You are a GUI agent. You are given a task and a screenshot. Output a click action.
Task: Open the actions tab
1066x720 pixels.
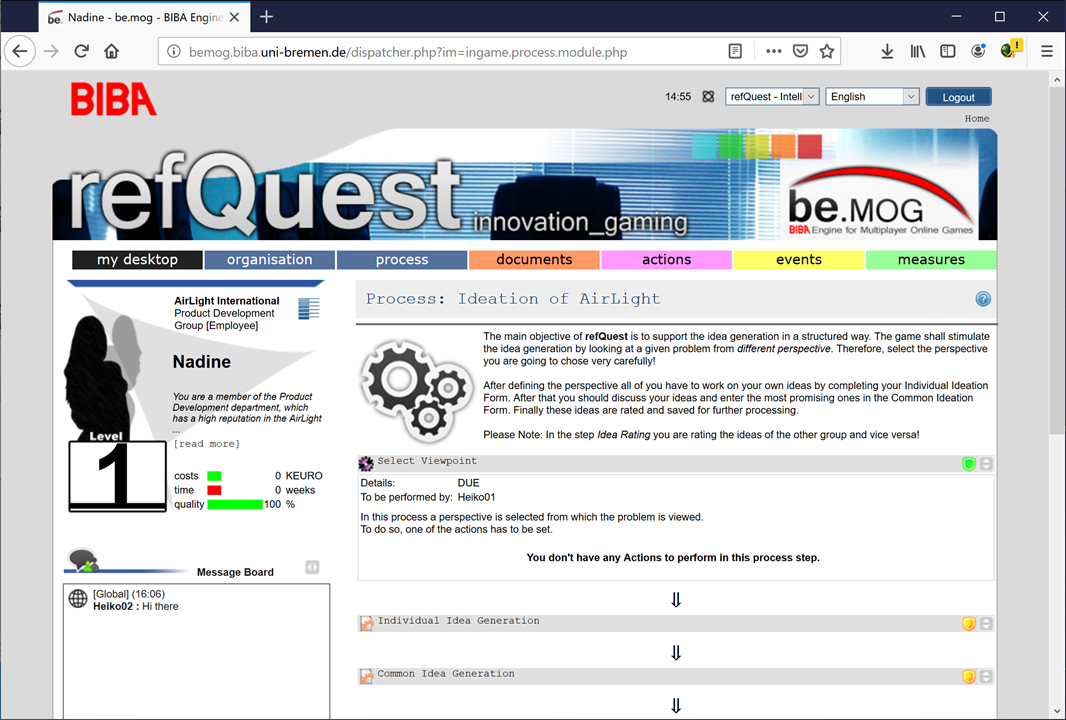666,260
